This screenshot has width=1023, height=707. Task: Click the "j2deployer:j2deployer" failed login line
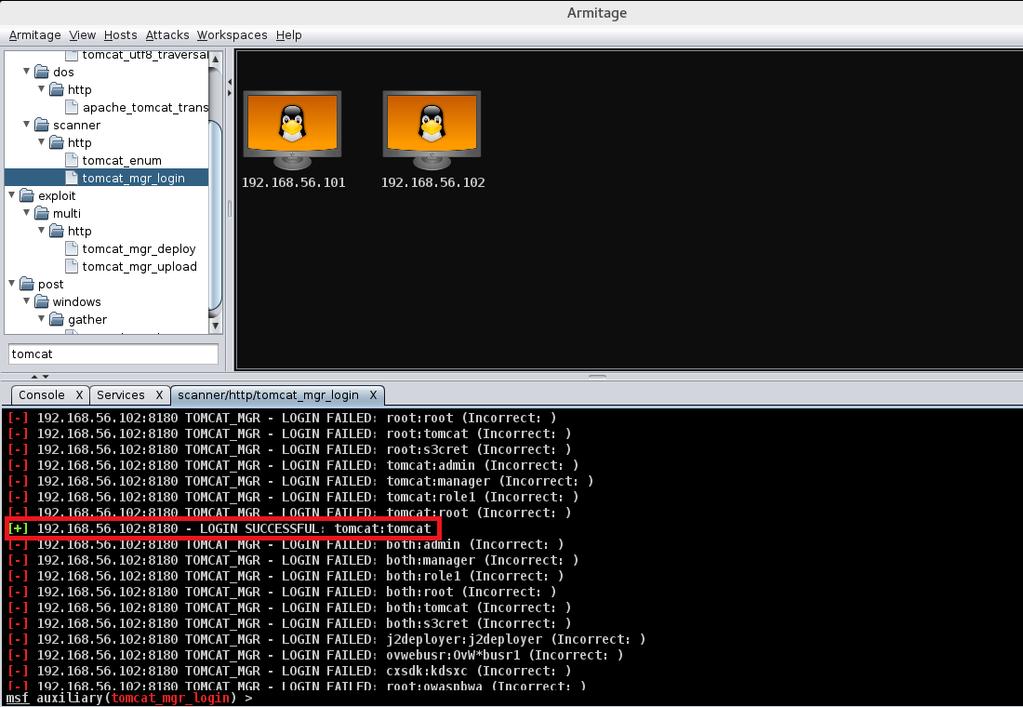point(326,639)
